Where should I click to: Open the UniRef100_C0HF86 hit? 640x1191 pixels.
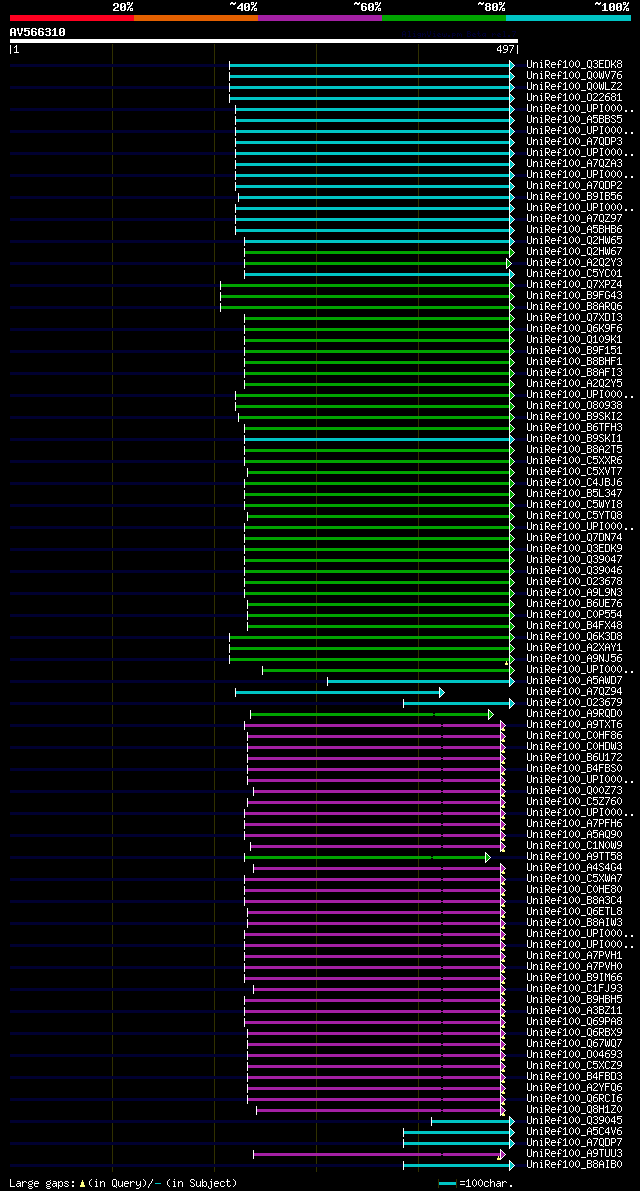(574, 736)
